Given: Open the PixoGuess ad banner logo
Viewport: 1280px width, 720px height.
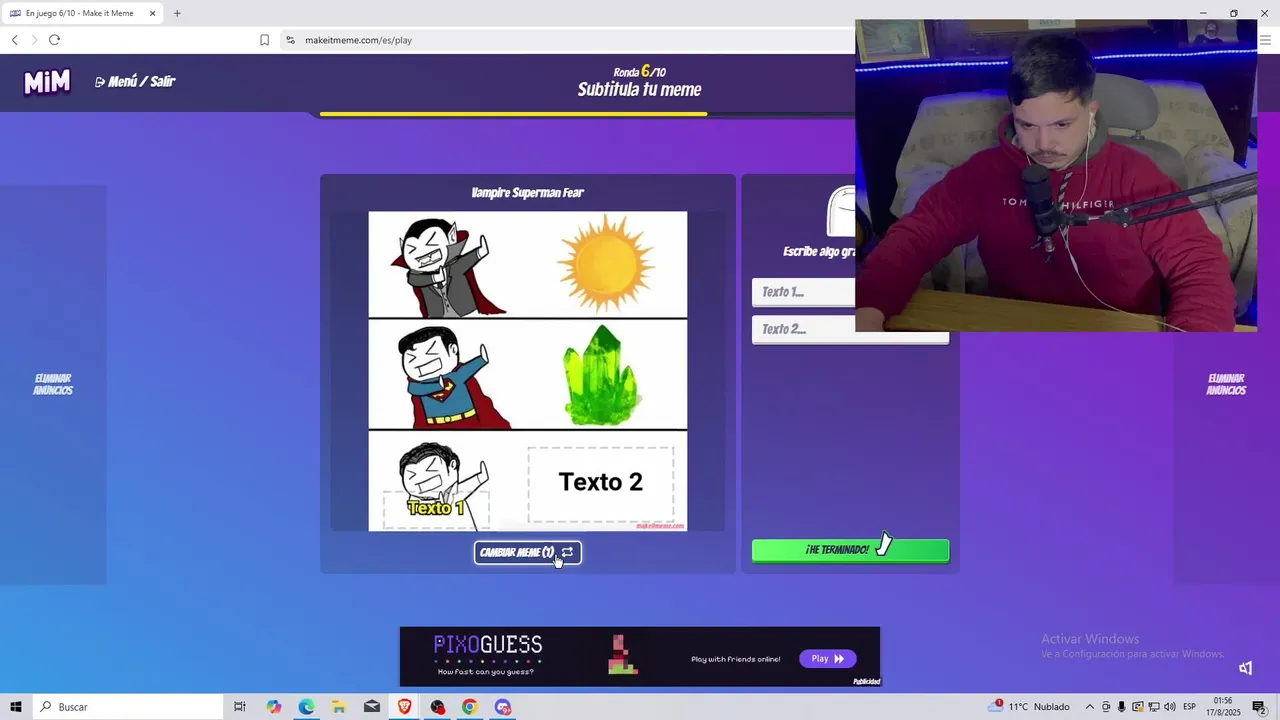Looking at the screenshot, I should [488, 645].
